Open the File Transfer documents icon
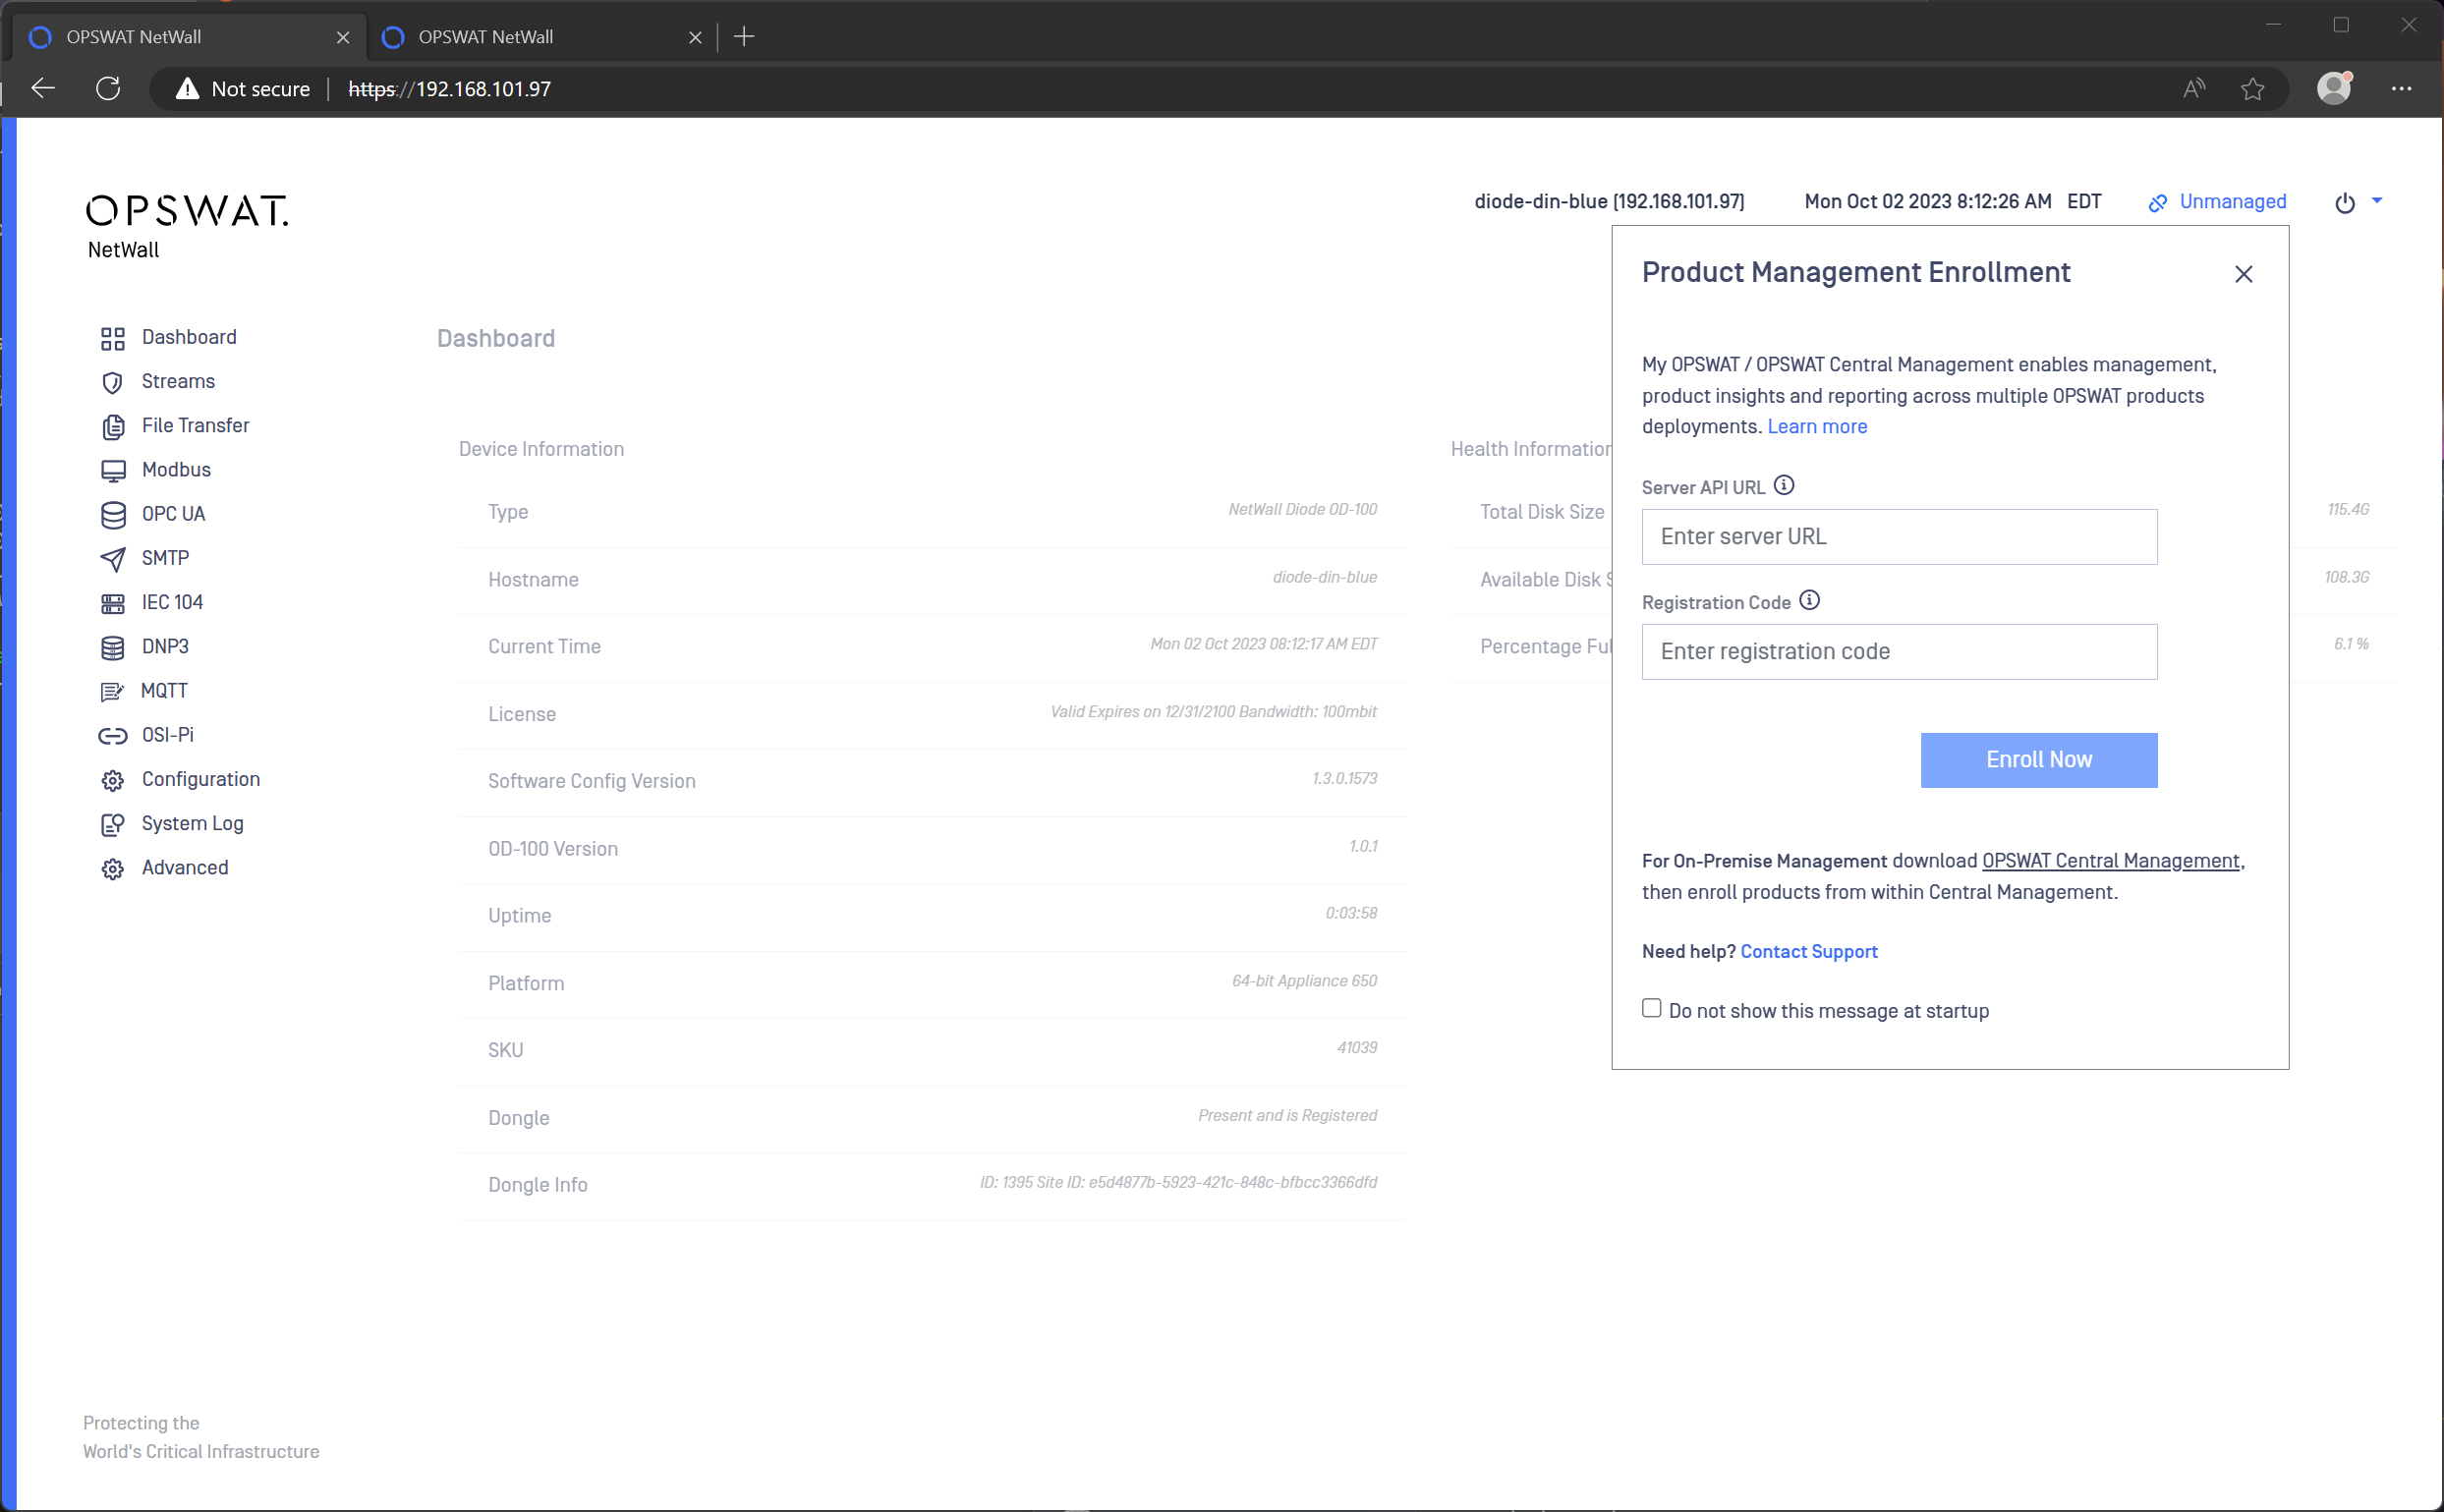2444x1512 pixels. click(x=113, y=427)
